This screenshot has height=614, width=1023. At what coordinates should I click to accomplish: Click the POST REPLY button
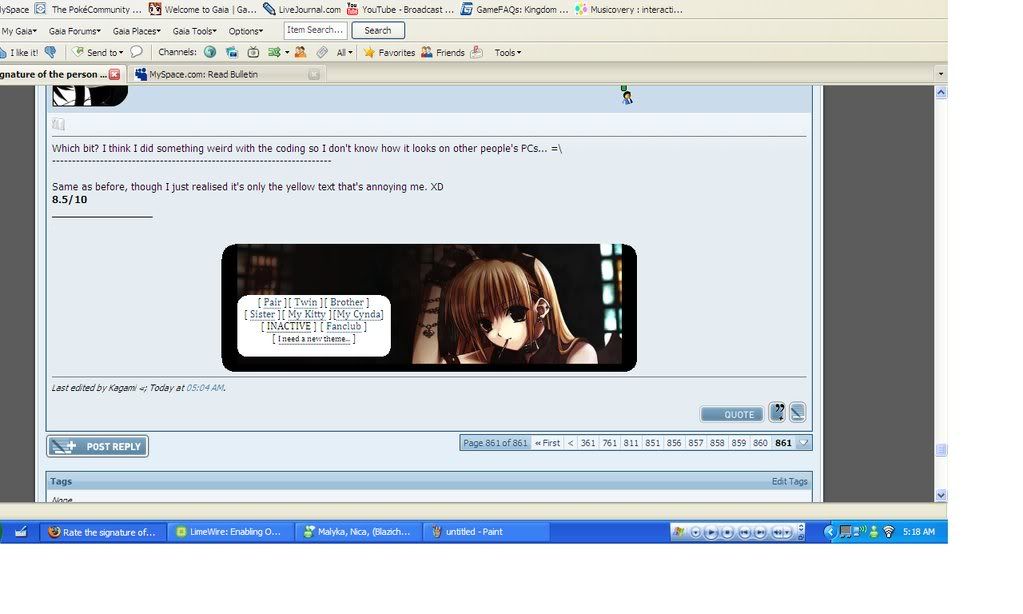97,446
